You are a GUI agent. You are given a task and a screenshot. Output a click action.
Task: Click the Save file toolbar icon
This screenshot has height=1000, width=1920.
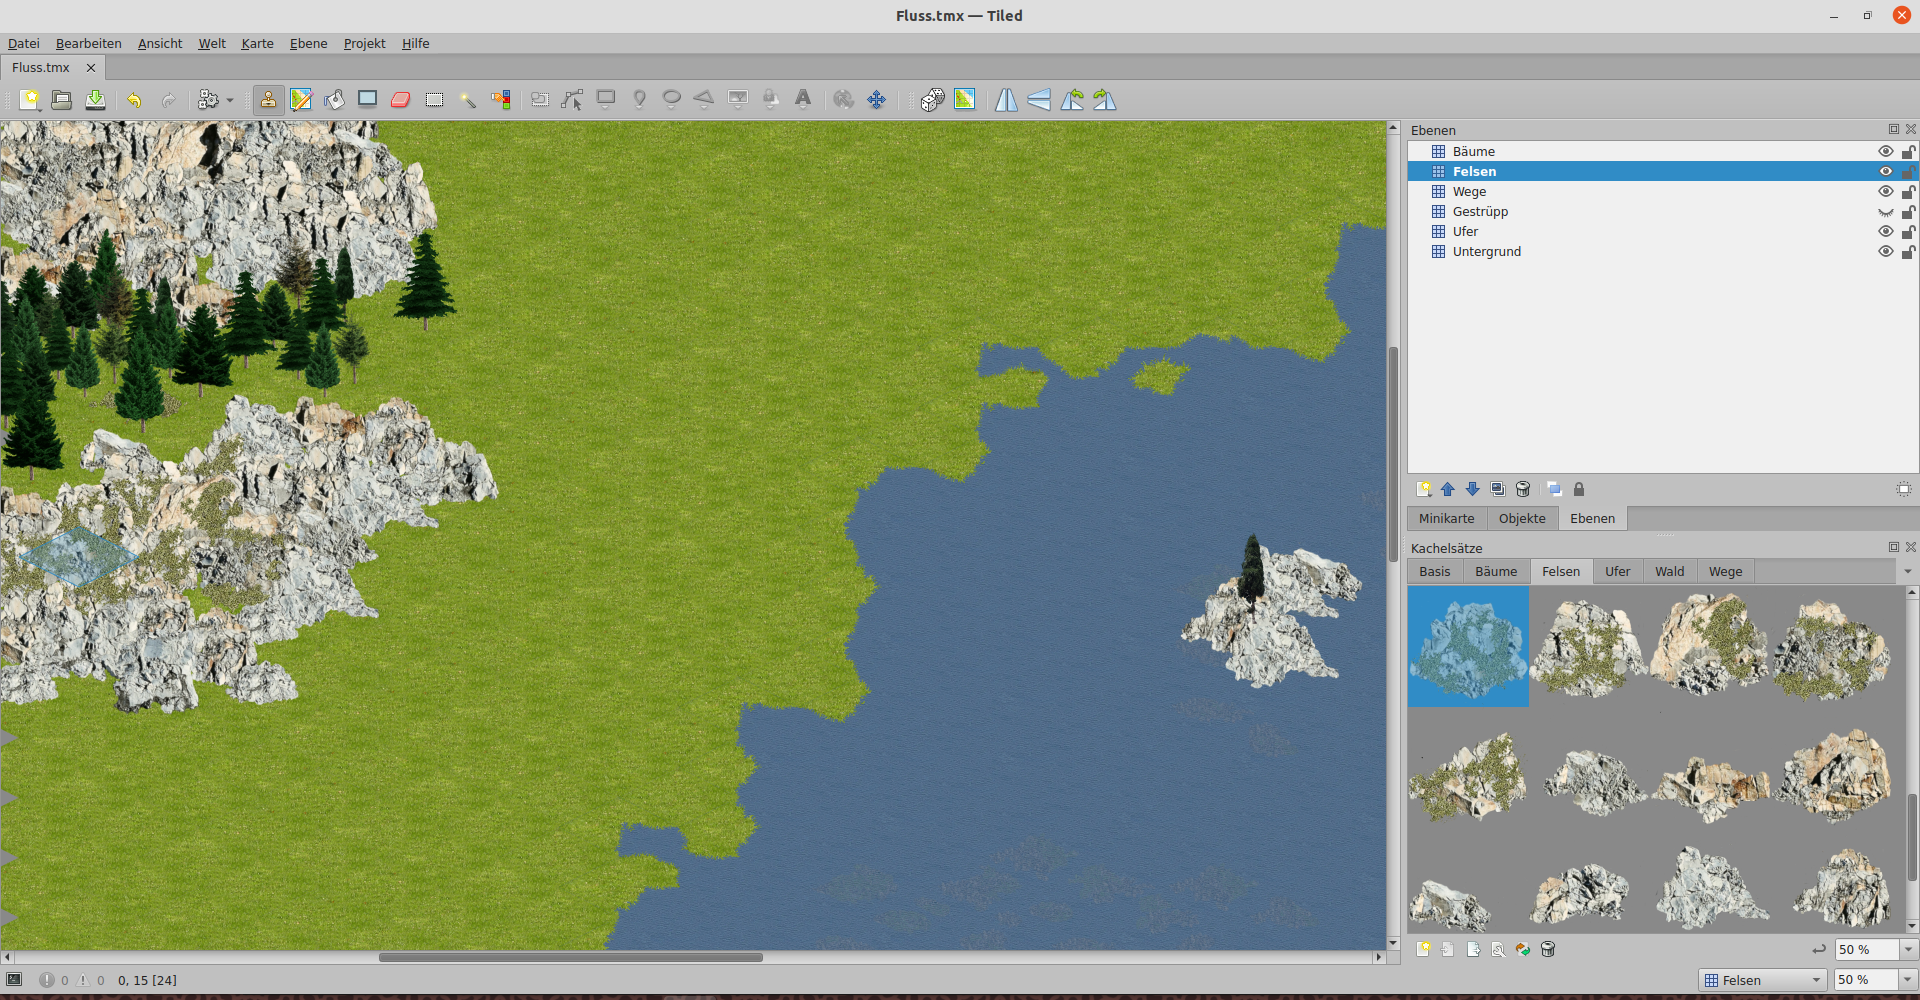[x=95, y=100]
